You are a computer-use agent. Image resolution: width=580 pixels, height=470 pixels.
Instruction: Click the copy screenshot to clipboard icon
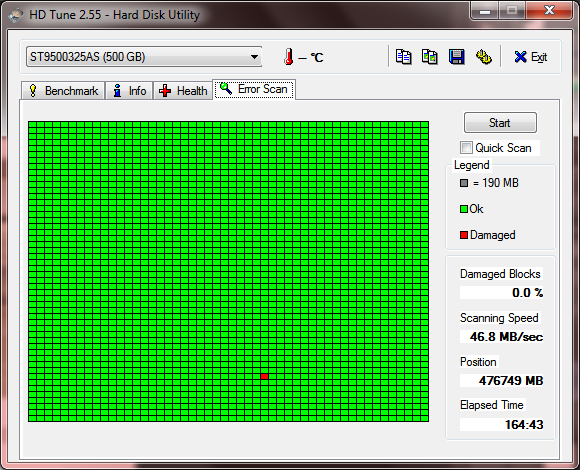pyautogui.click(x=430, y=57)
